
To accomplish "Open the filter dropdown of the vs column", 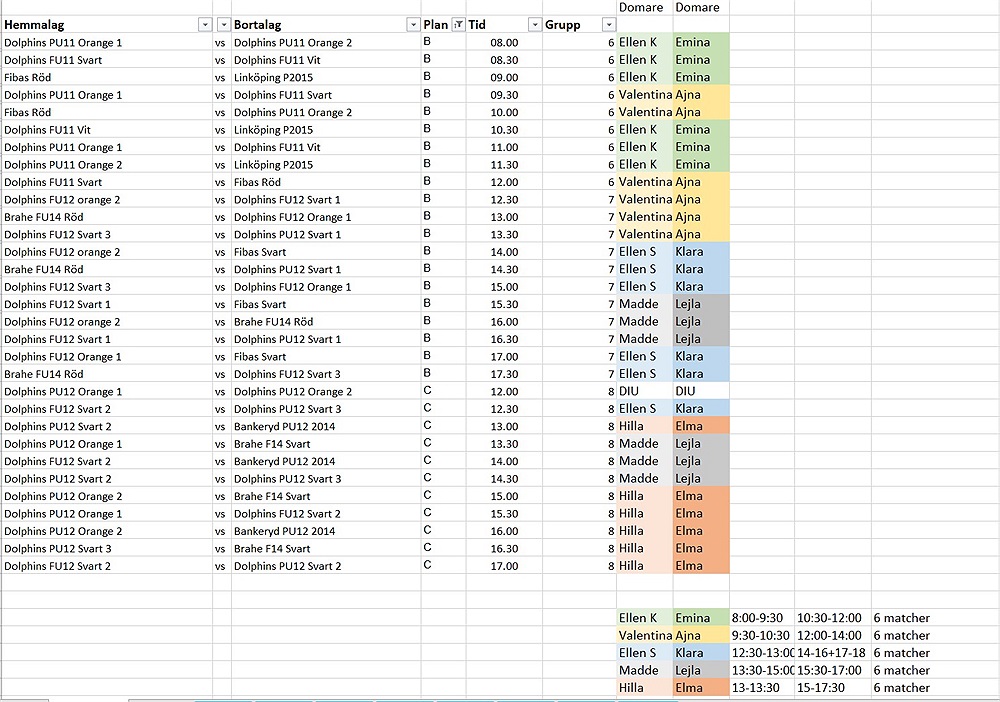I will click(x=224, y=25).
